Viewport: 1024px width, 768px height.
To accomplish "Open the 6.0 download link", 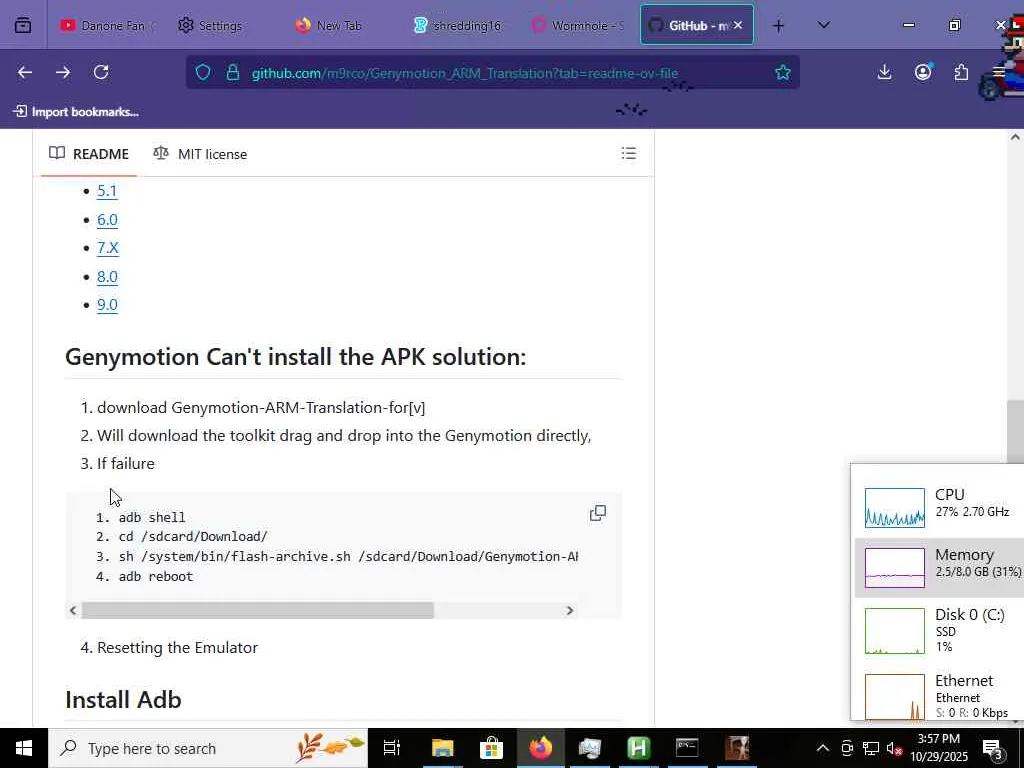I will coord(107,219).
